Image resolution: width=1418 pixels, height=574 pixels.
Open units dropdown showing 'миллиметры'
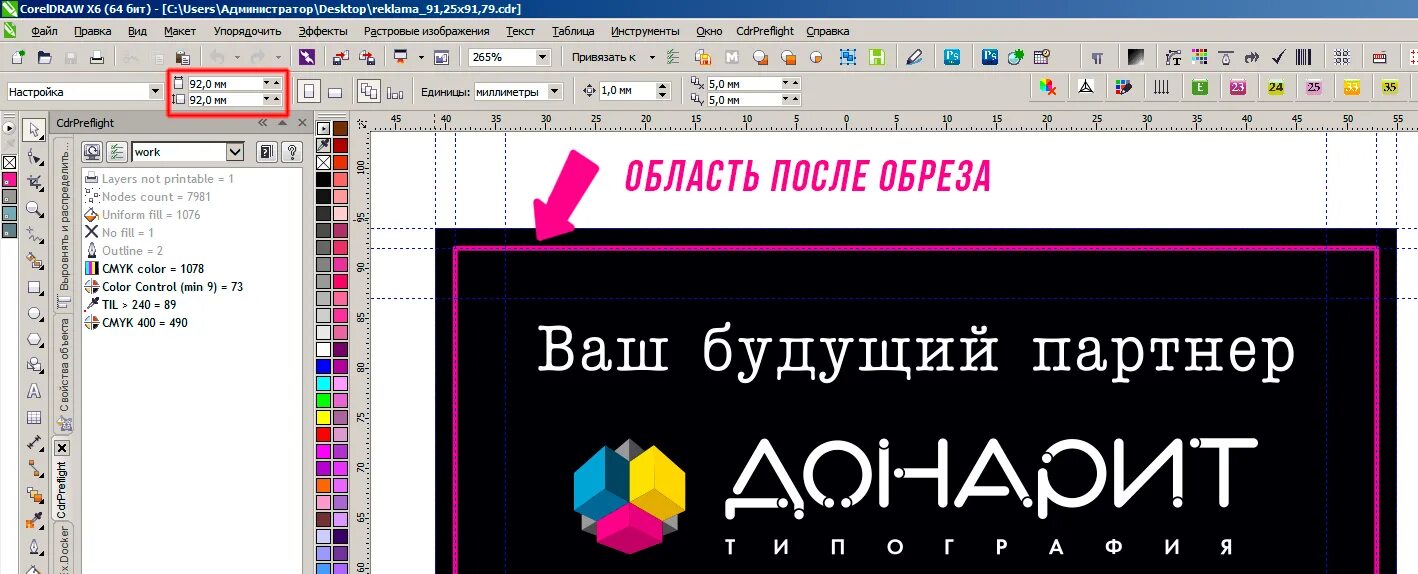coord(556,91)
